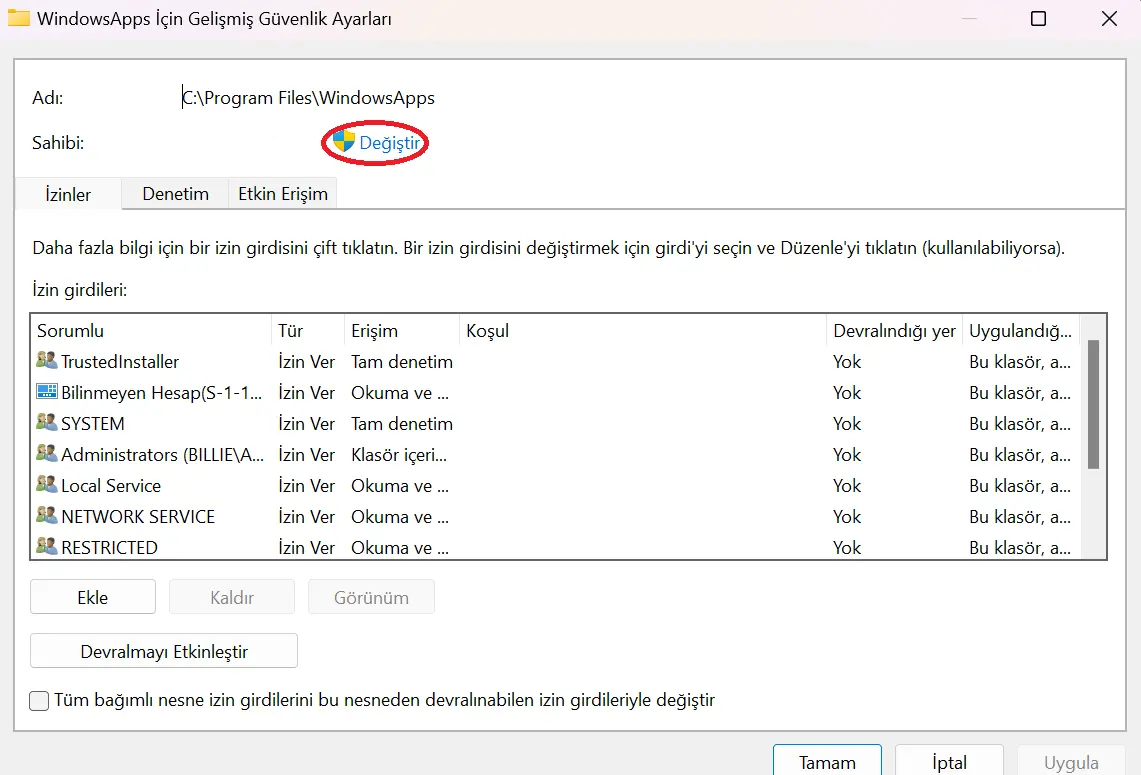Select the NETWORK SERVICE entry name
Screen dimensions: 1141x775
pos(138,517)
